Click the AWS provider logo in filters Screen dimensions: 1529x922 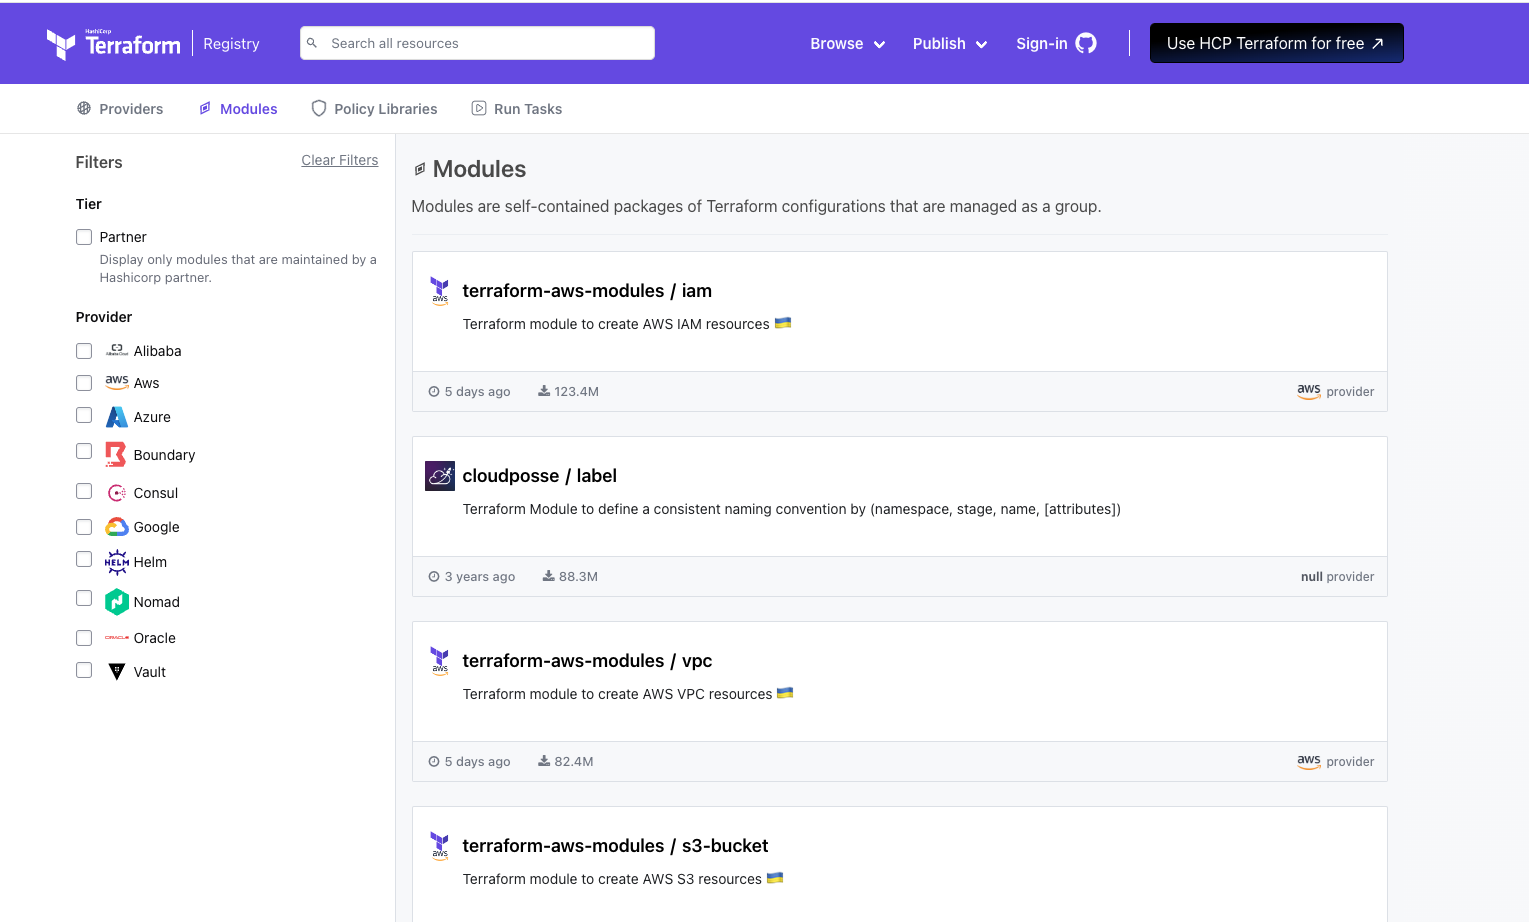[x=117, y=382]
